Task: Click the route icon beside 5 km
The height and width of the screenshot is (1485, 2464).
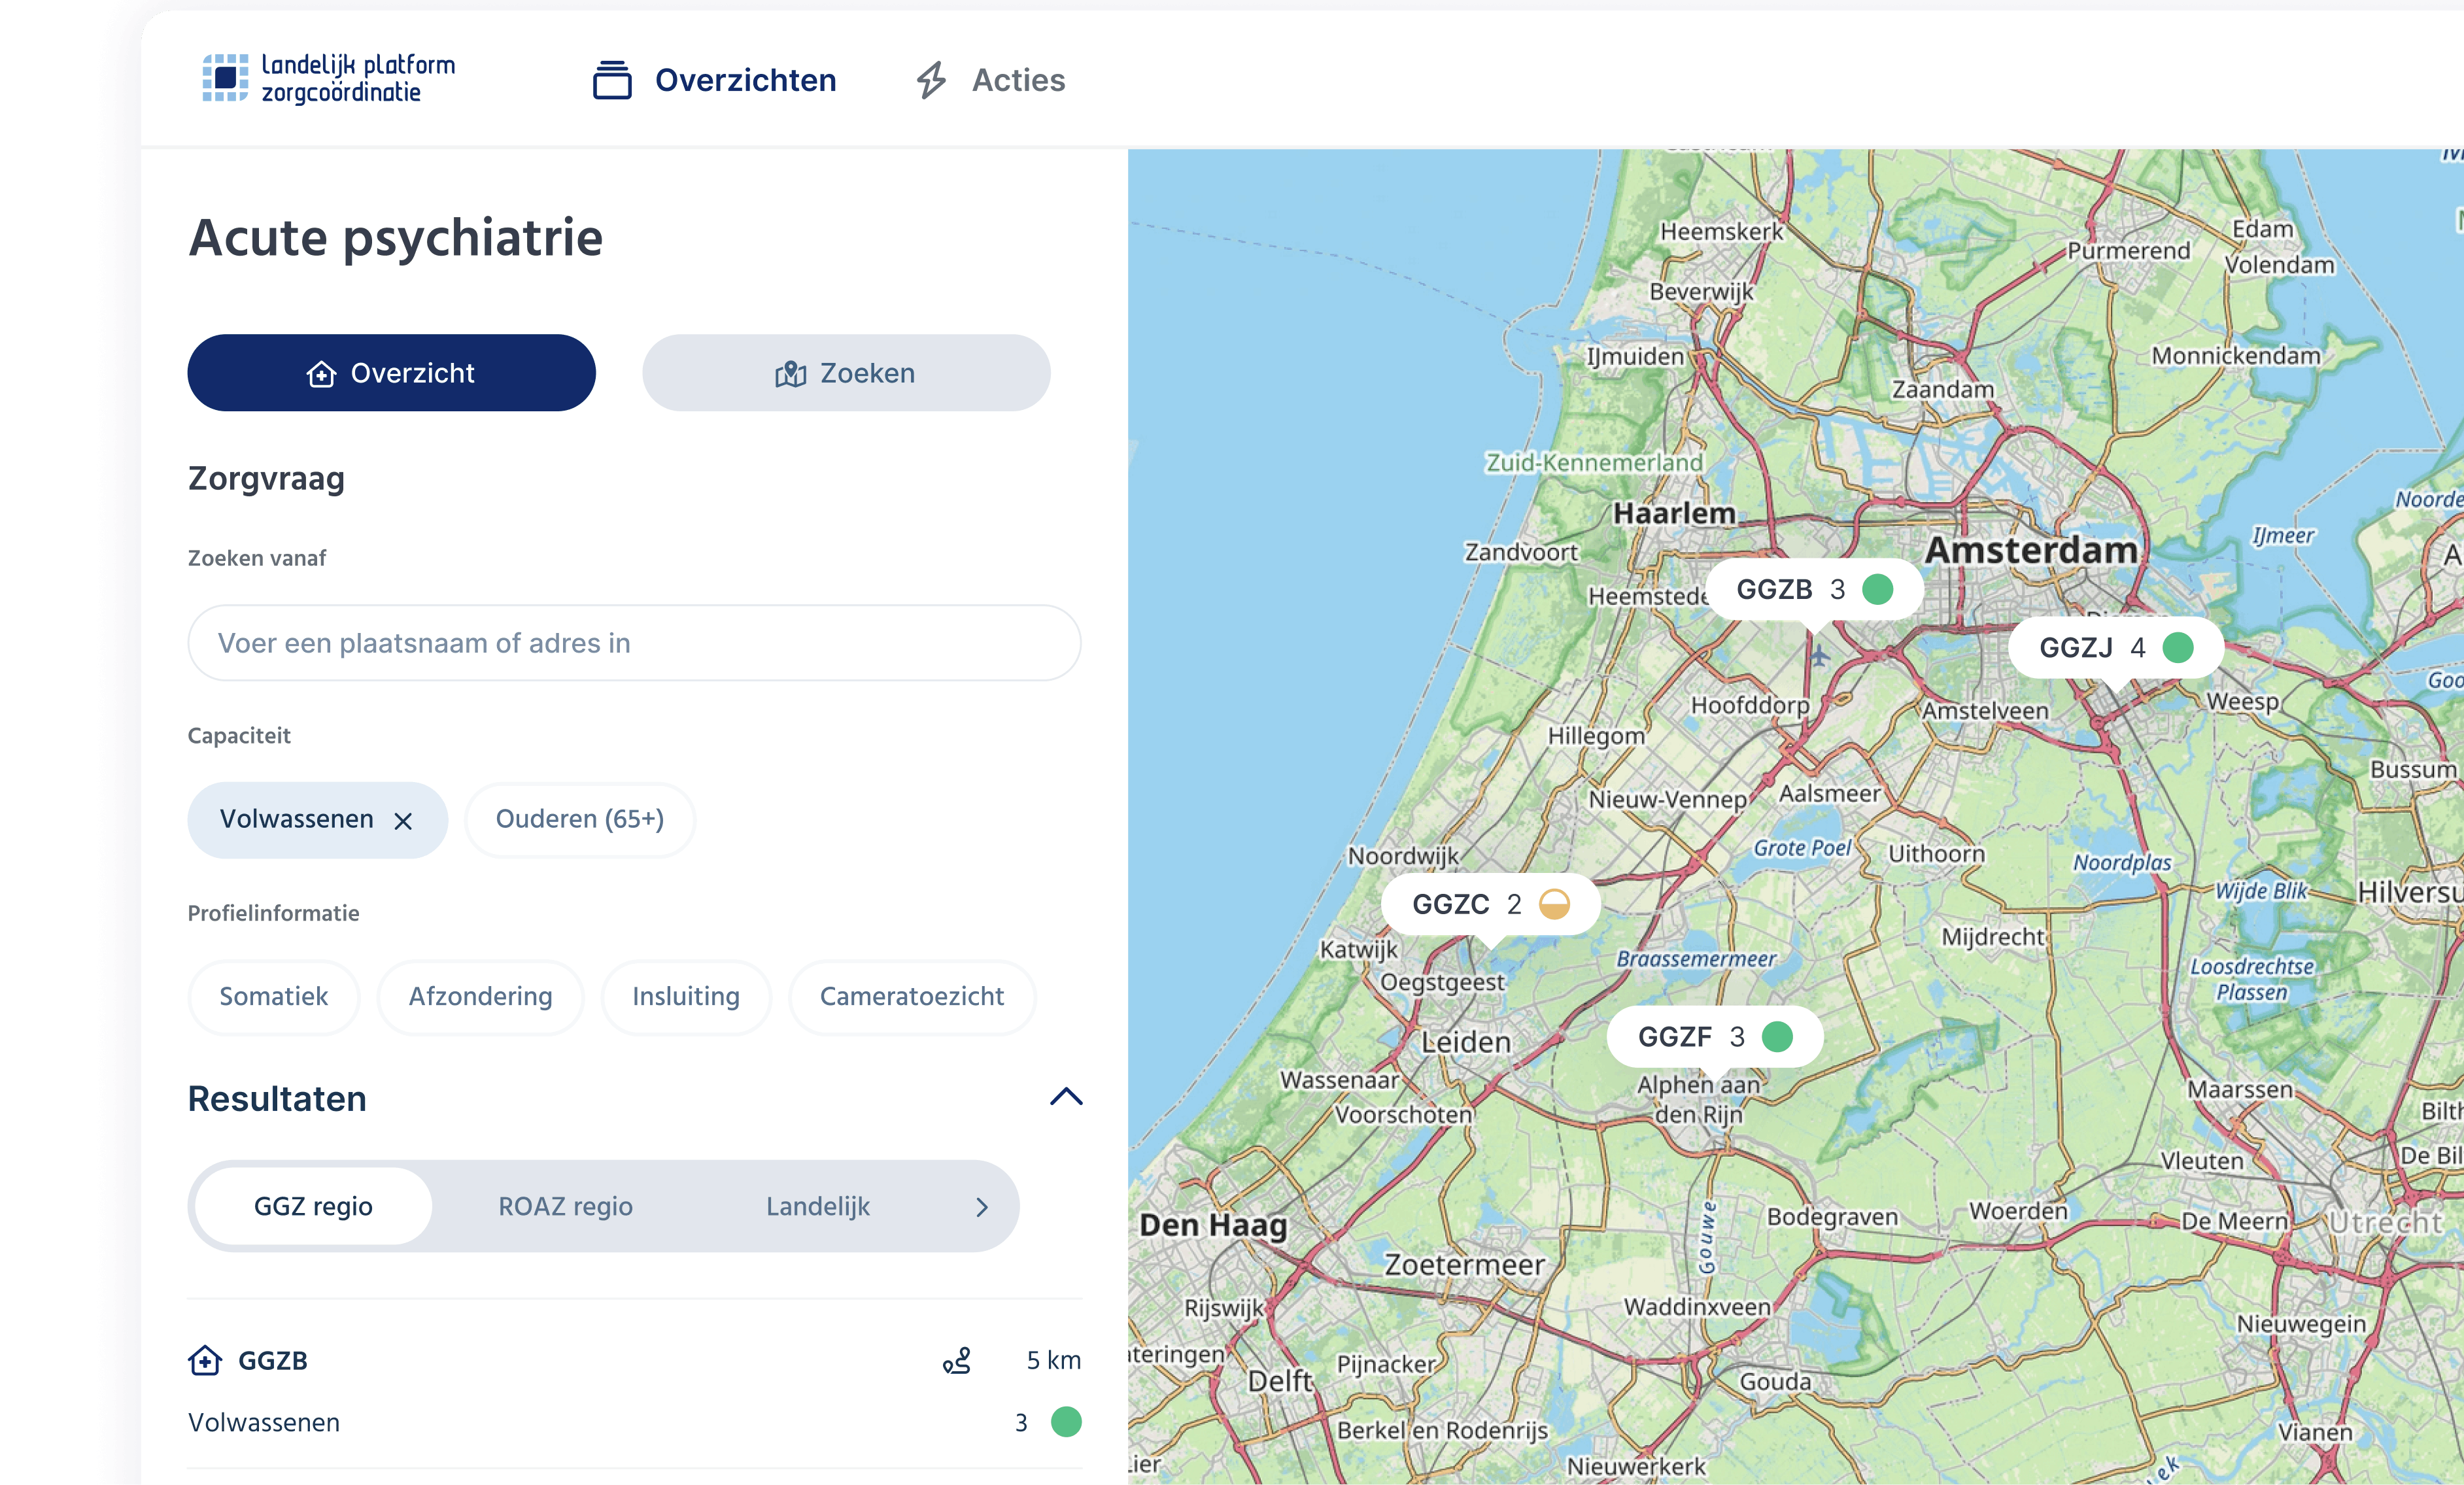Action: point(957,1361)
